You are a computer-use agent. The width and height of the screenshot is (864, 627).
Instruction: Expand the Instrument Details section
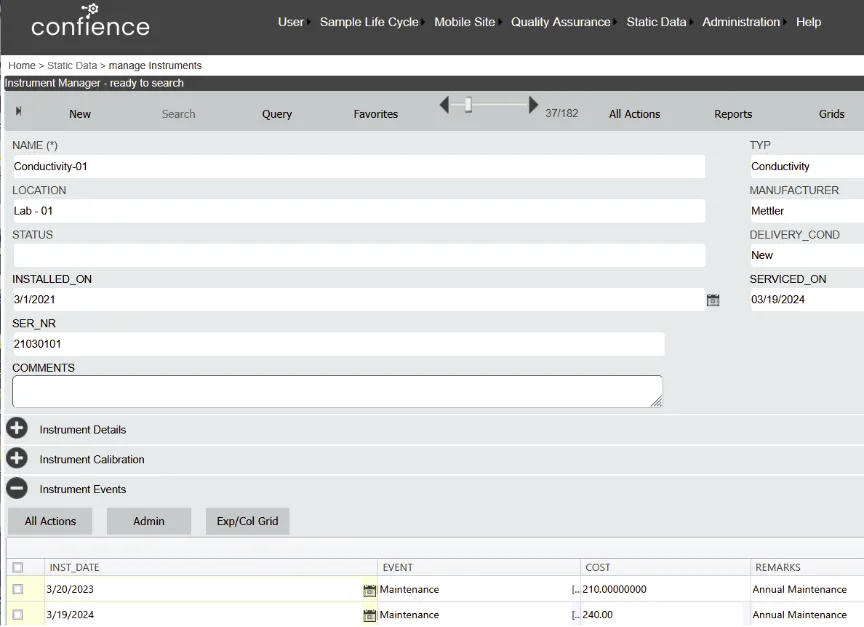click(x=16, y=428)
